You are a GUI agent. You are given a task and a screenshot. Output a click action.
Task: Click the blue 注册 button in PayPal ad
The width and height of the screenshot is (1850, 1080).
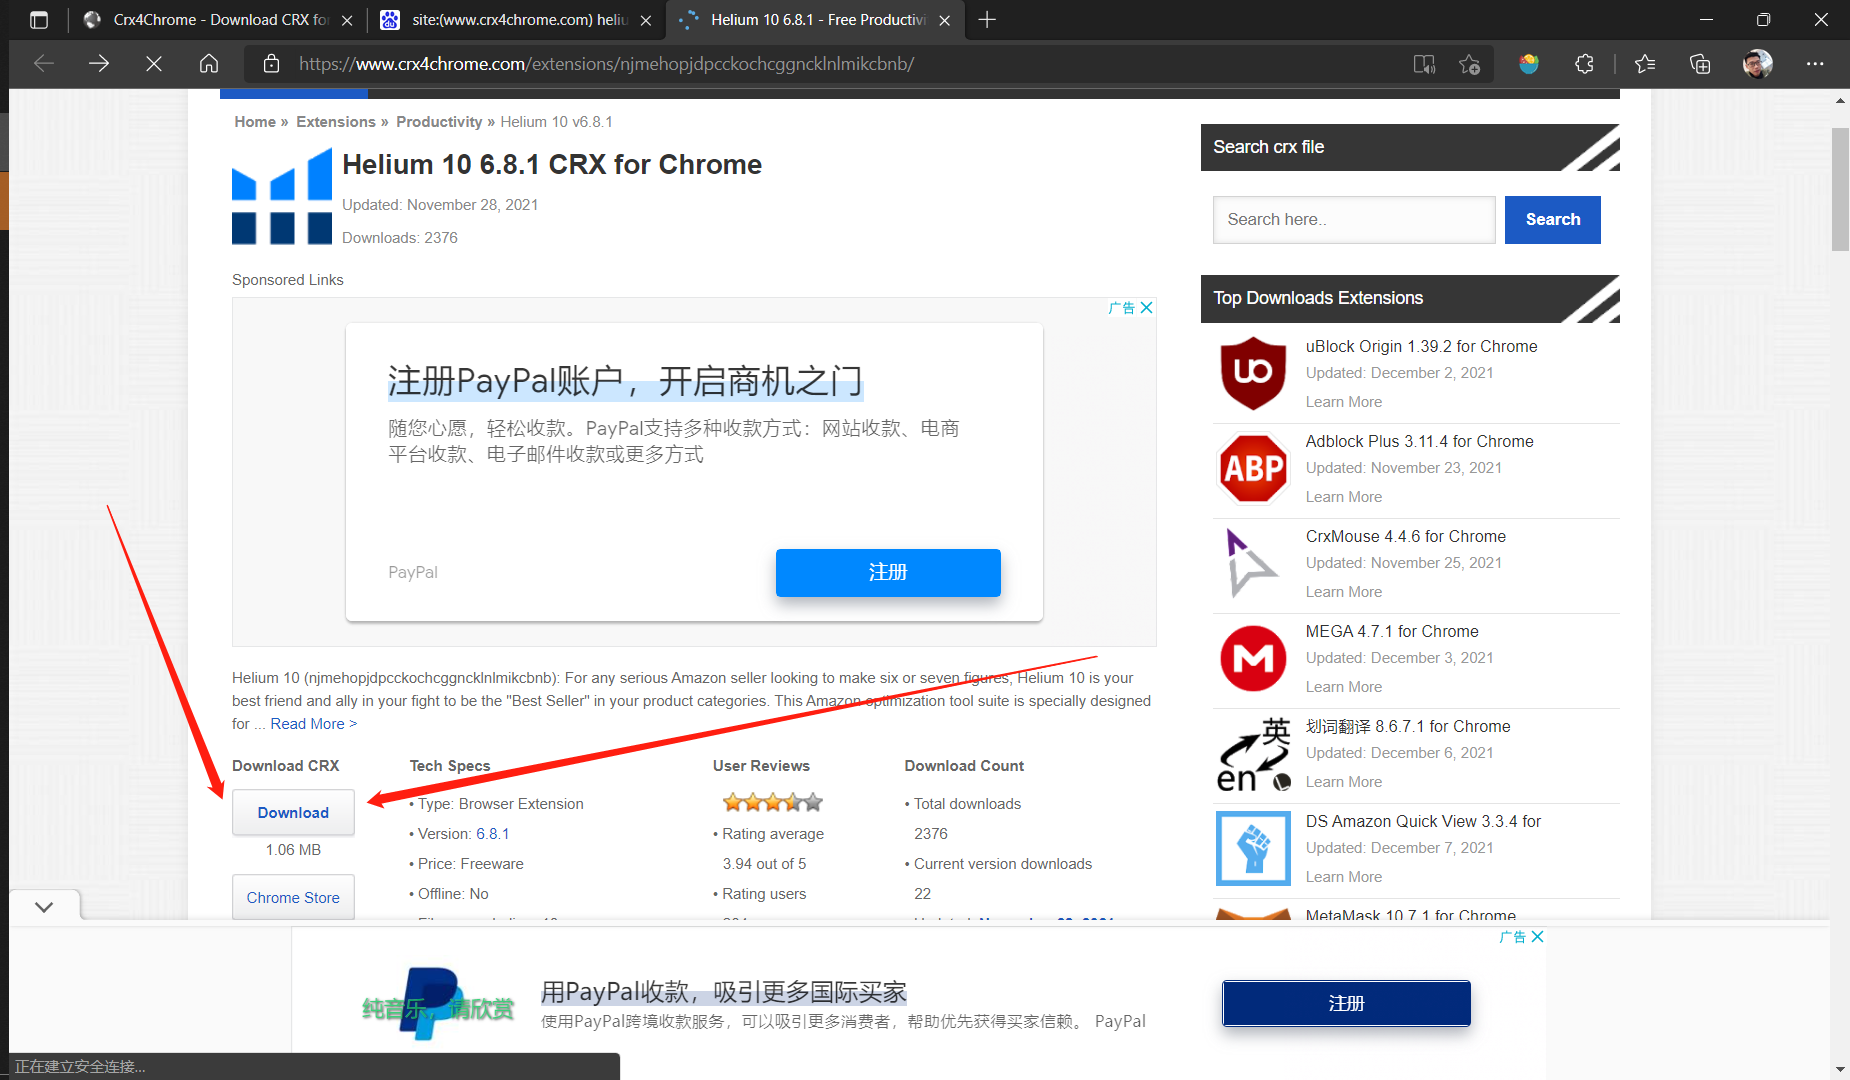click(x=888, y=572)
